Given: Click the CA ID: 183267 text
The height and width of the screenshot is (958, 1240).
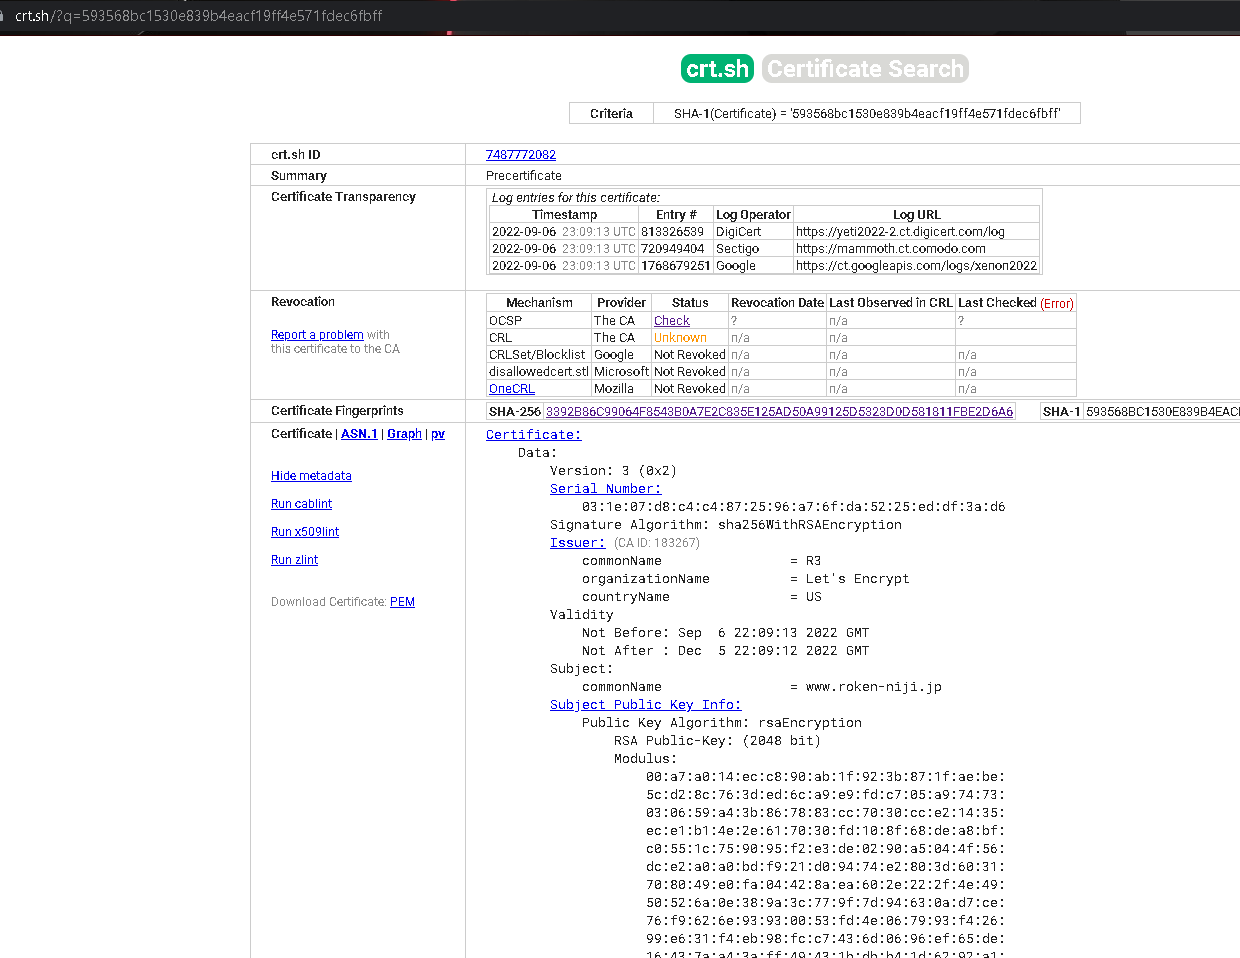Looking at the screenshot, I should point(657,543).
